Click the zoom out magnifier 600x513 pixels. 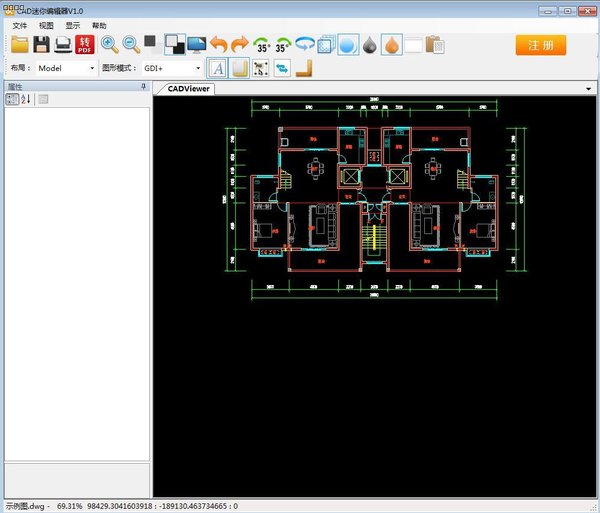pyautogui.click(x=131, y=44)
